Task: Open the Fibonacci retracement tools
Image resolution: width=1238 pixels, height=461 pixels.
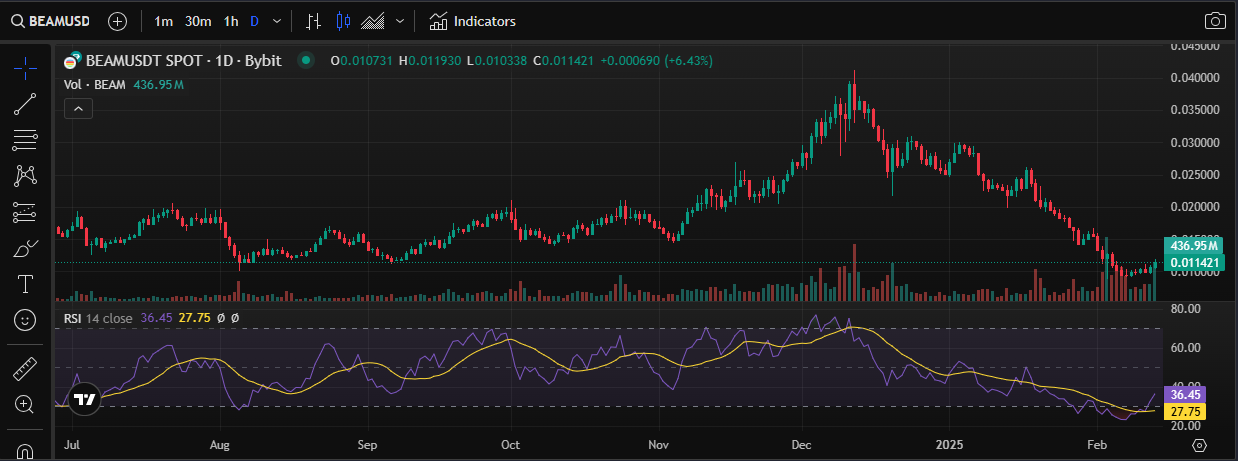Action: click(25, 139)
